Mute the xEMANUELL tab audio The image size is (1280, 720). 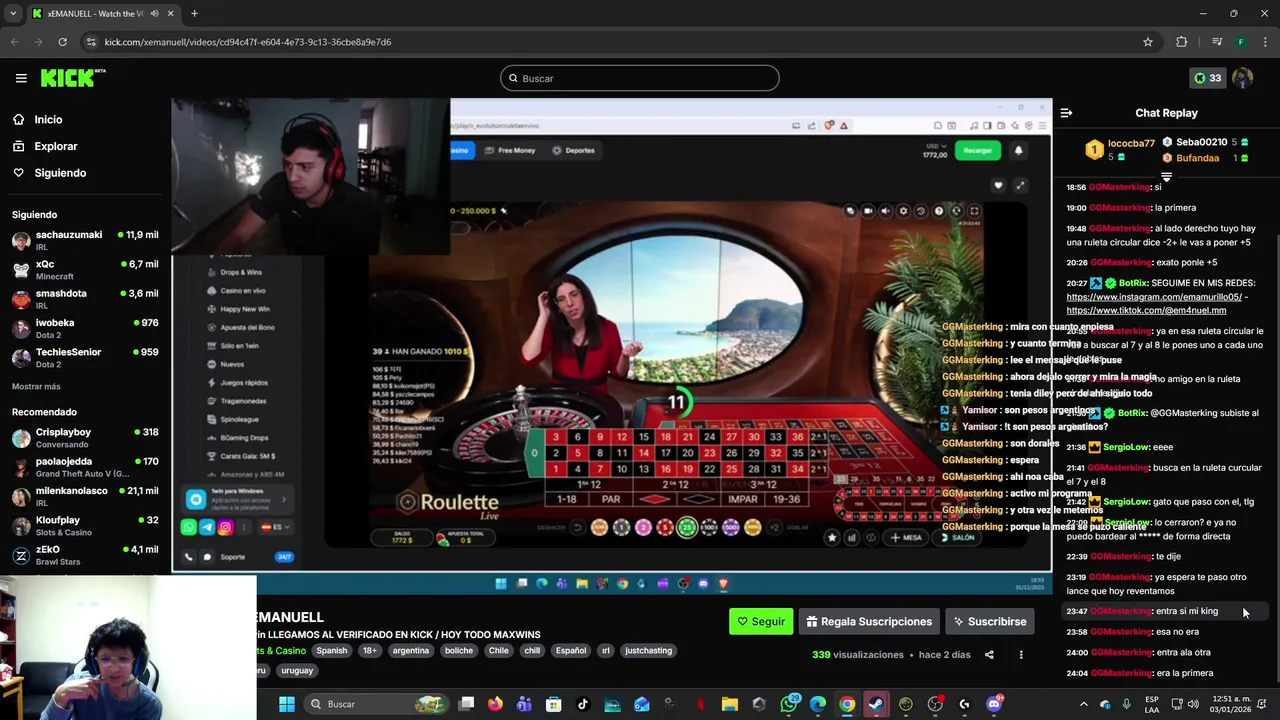coord(154,14)
